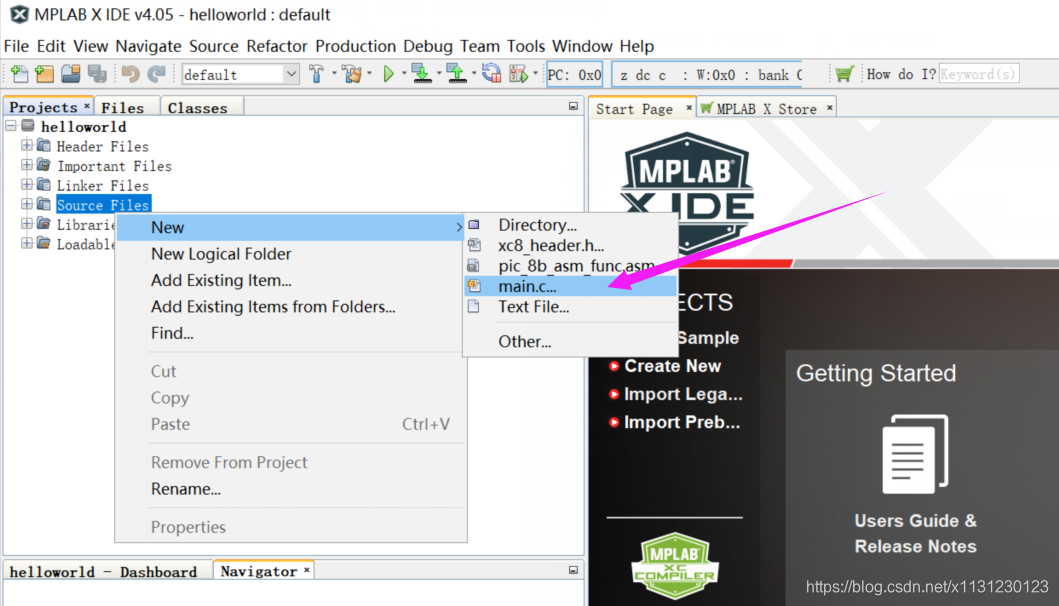
Task: Click the Build Project hammer icon
Action: tap(316, 74)
